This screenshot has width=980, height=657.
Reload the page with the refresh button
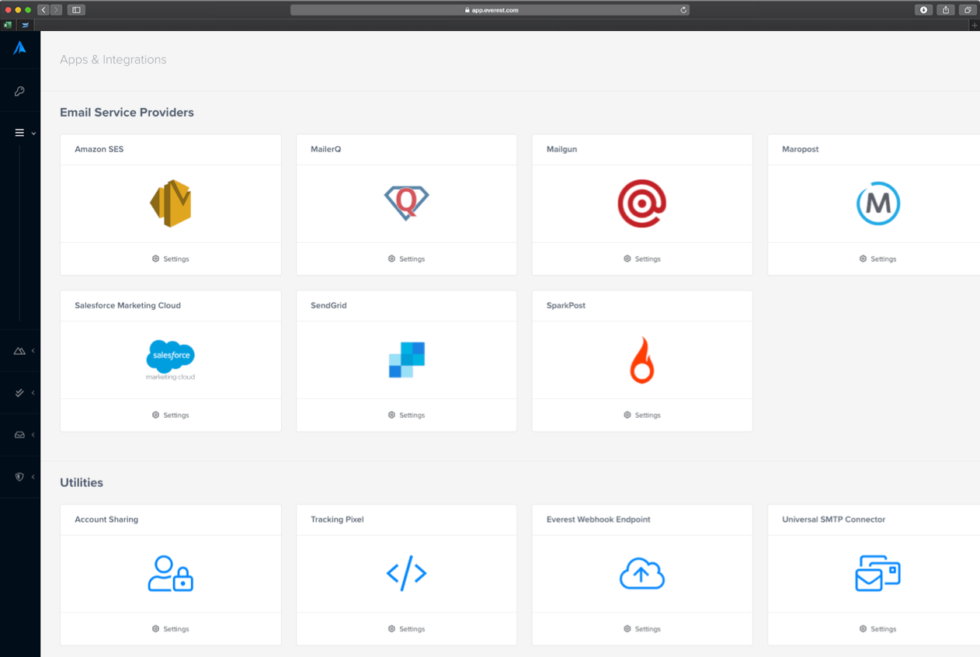683,10
